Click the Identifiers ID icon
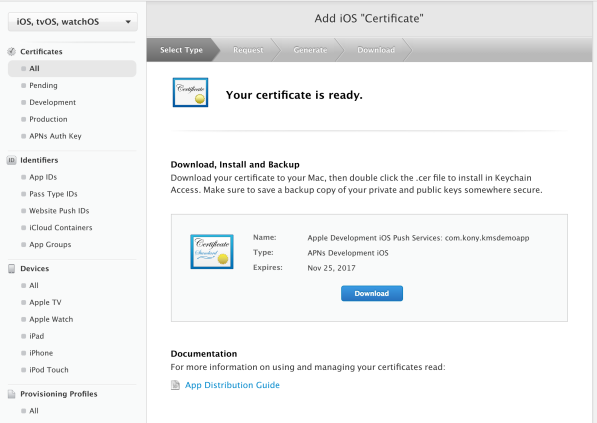 (11, 160)
